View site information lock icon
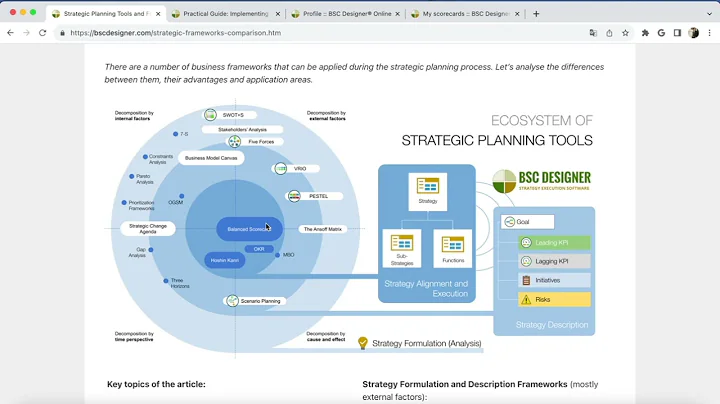This screenshot has width=720, height=404. pos(62,33)
